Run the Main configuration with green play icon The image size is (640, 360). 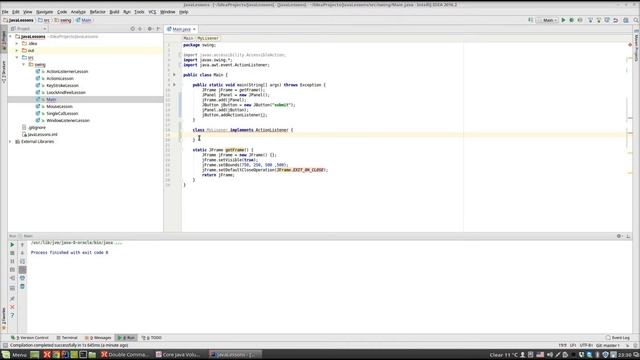(563, 20)
